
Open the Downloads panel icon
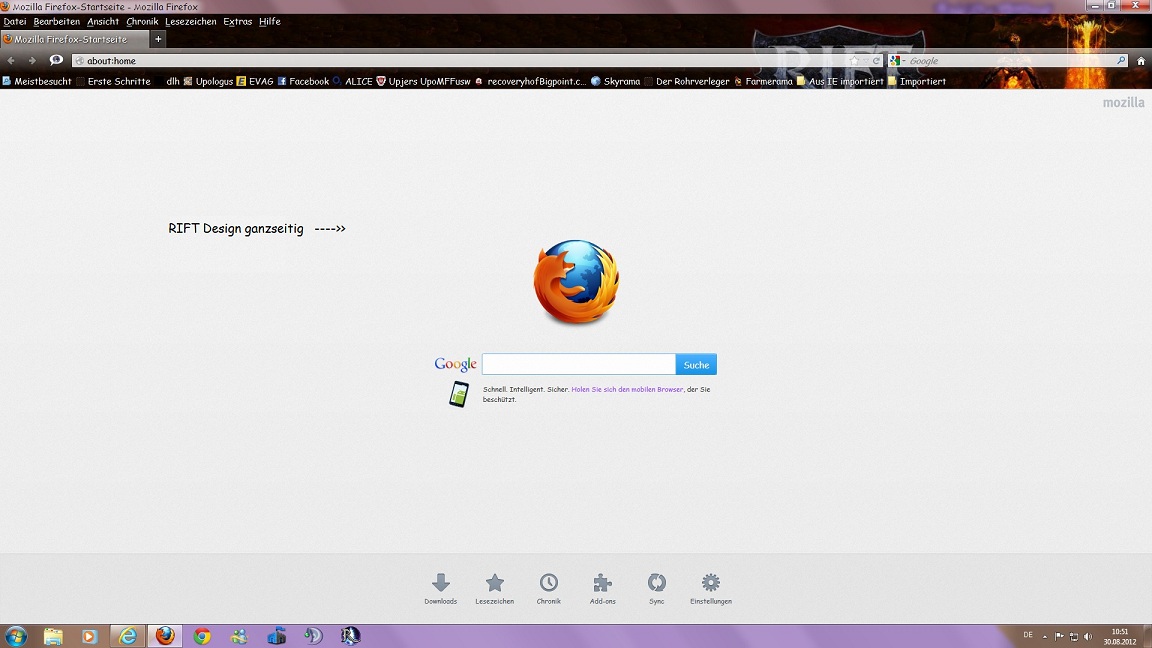pos(441,583)
